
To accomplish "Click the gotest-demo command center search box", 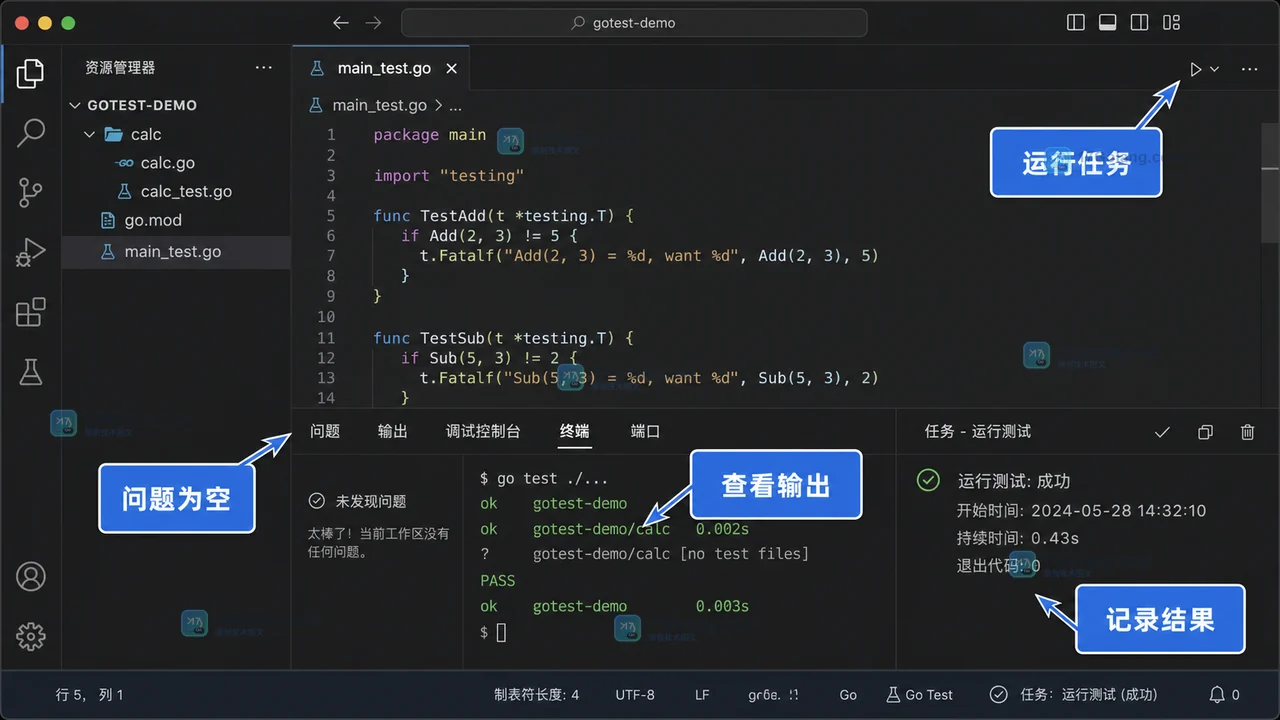I will [x=634, y=23].
